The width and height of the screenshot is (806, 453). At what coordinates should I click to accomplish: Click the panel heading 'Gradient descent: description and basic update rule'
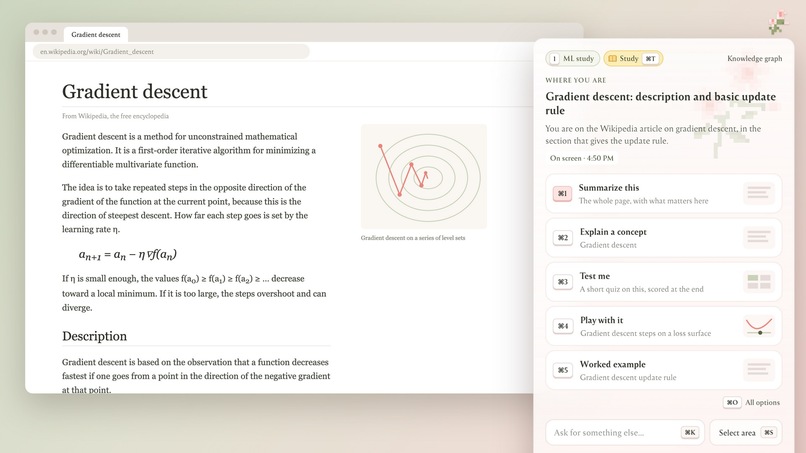point(661,103)
